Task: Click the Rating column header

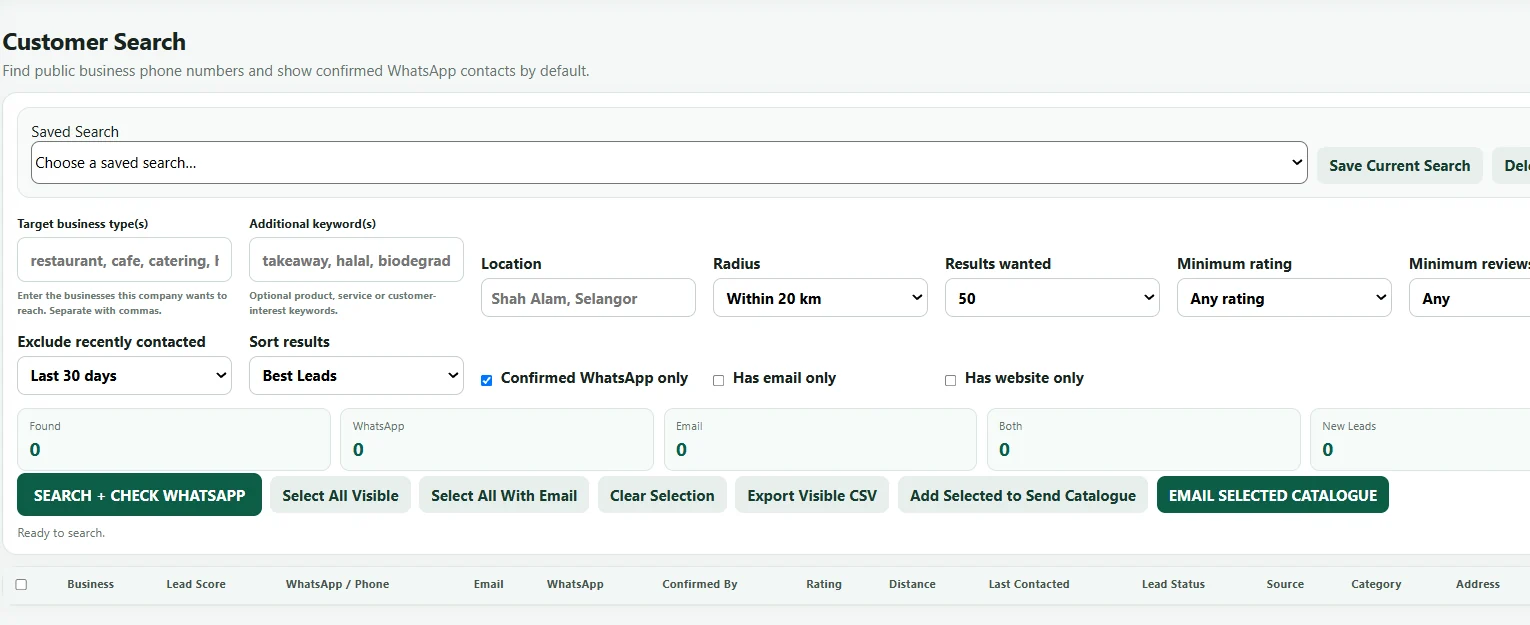Action: pyautogui.click(x=824, y=584)
